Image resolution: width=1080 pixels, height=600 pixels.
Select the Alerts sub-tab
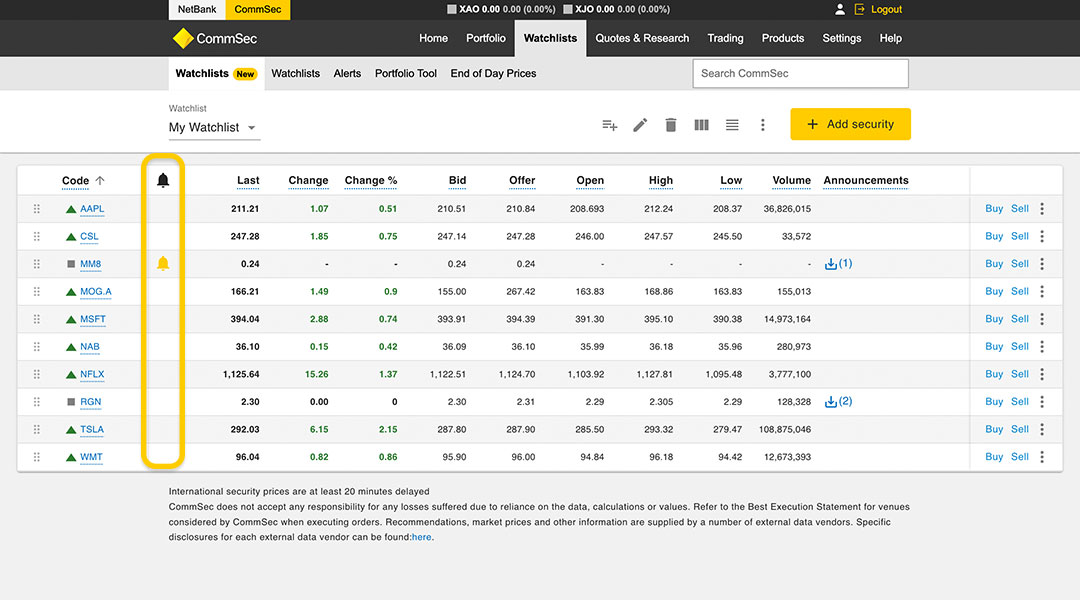347,73
